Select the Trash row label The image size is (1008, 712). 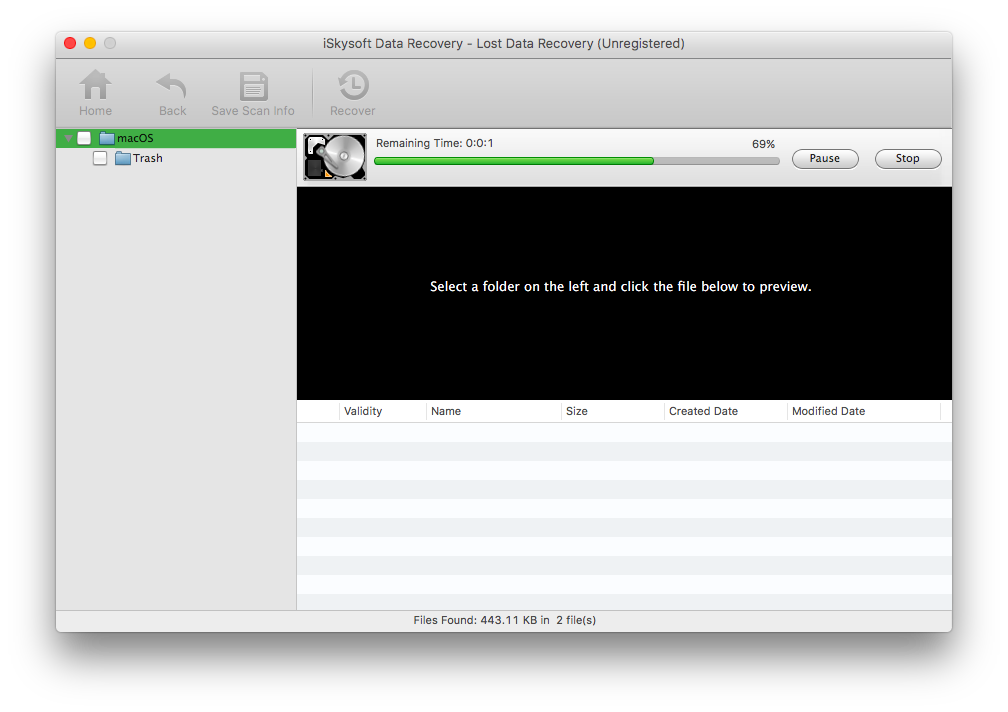(x=148, y=158)
